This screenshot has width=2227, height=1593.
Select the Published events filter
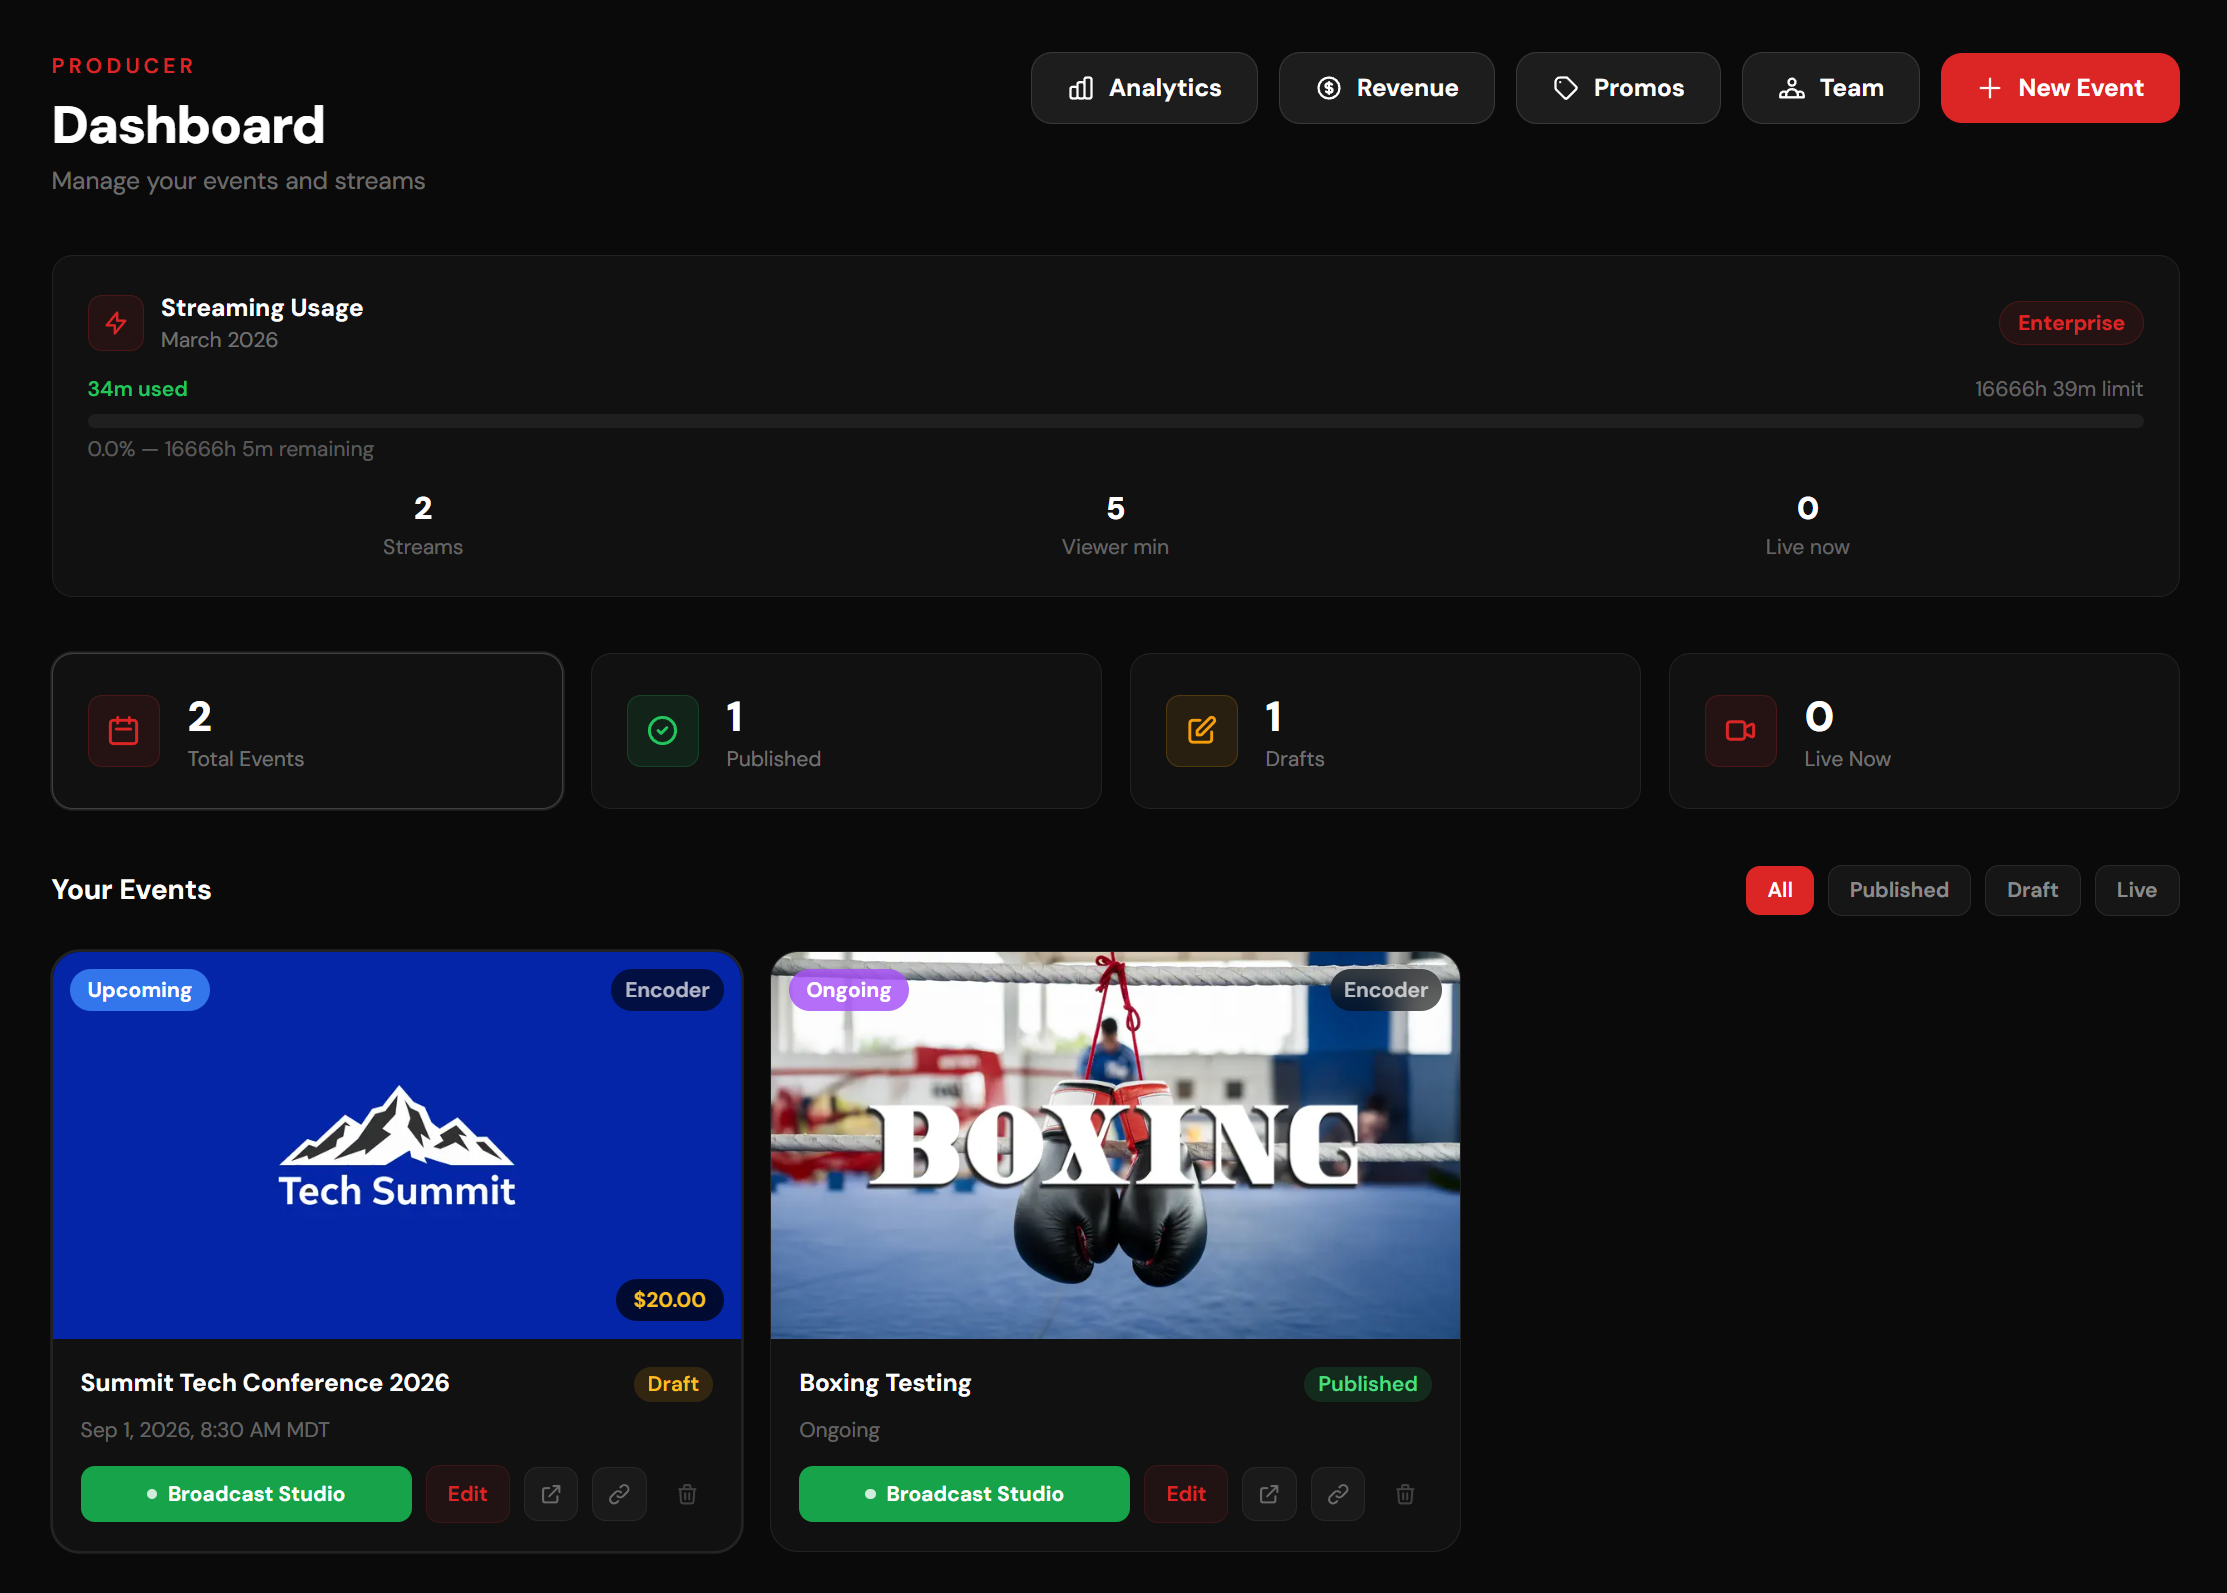coord(1898,890)
